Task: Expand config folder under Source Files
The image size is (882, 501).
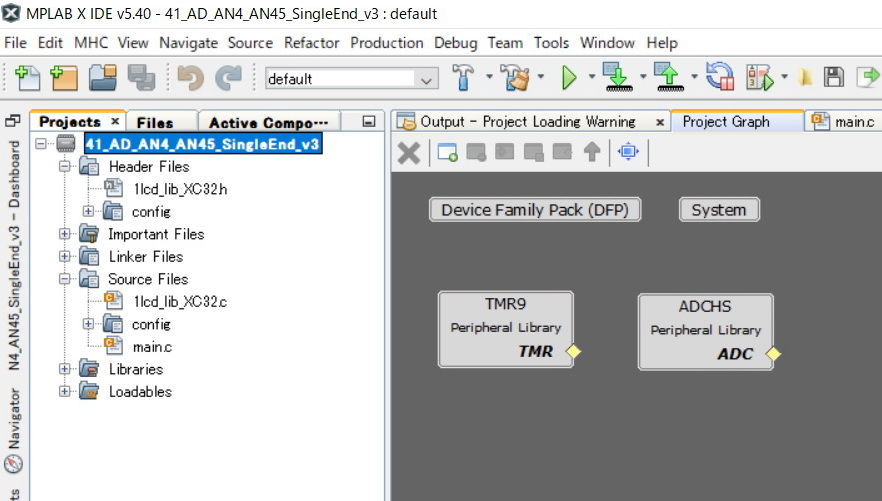Action: [88, 324]
